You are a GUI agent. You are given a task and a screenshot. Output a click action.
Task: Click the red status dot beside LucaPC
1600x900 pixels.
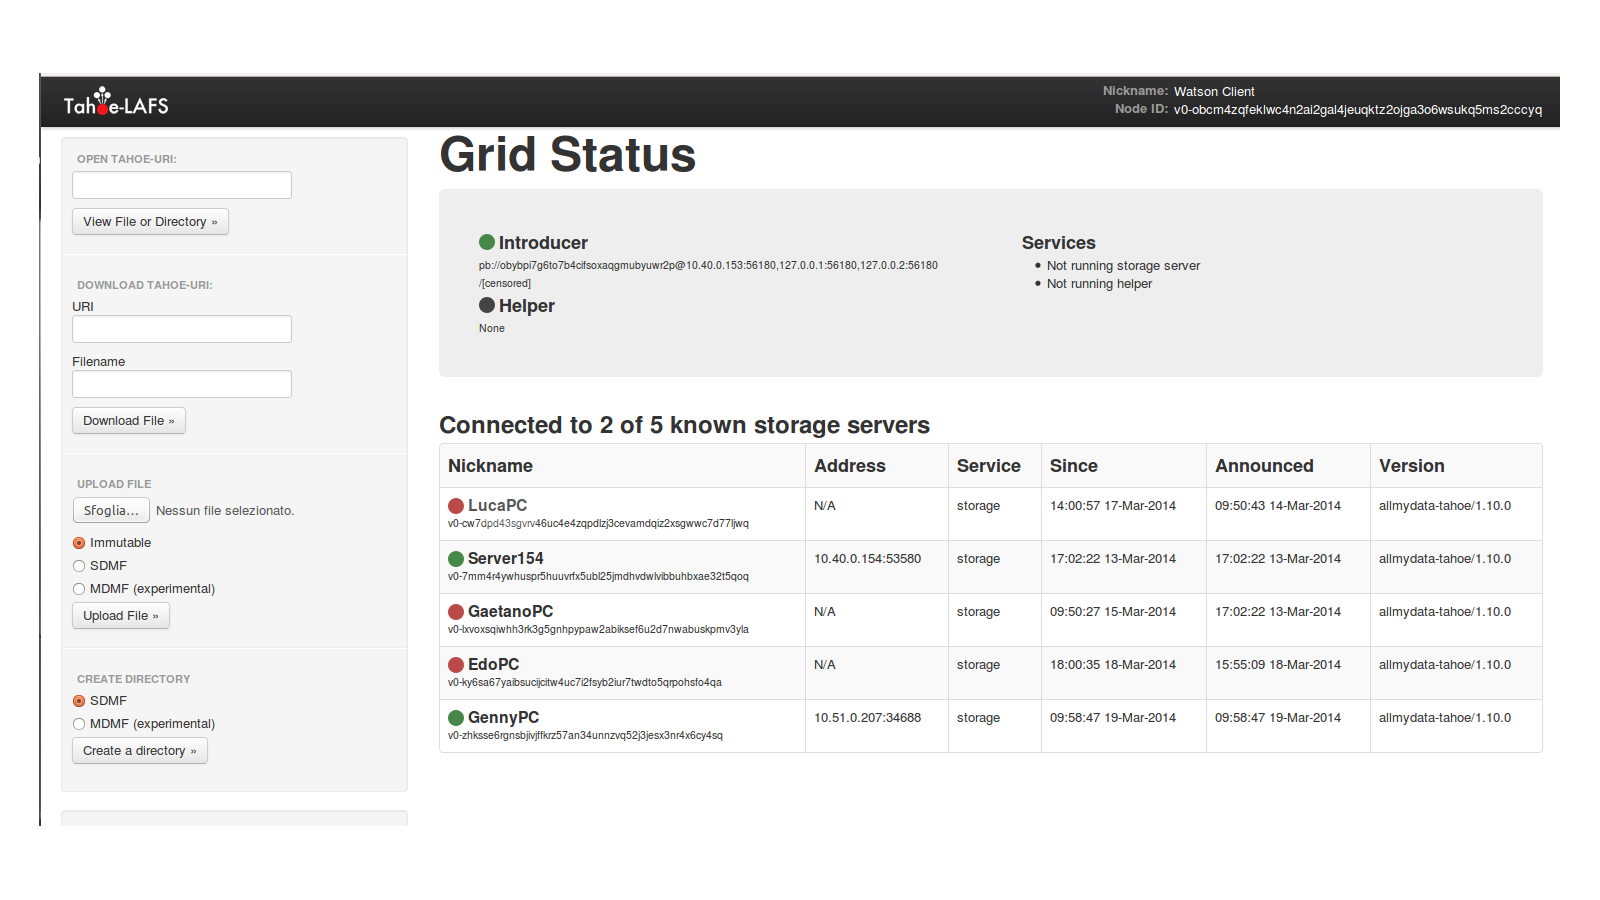tap(456, 506)
